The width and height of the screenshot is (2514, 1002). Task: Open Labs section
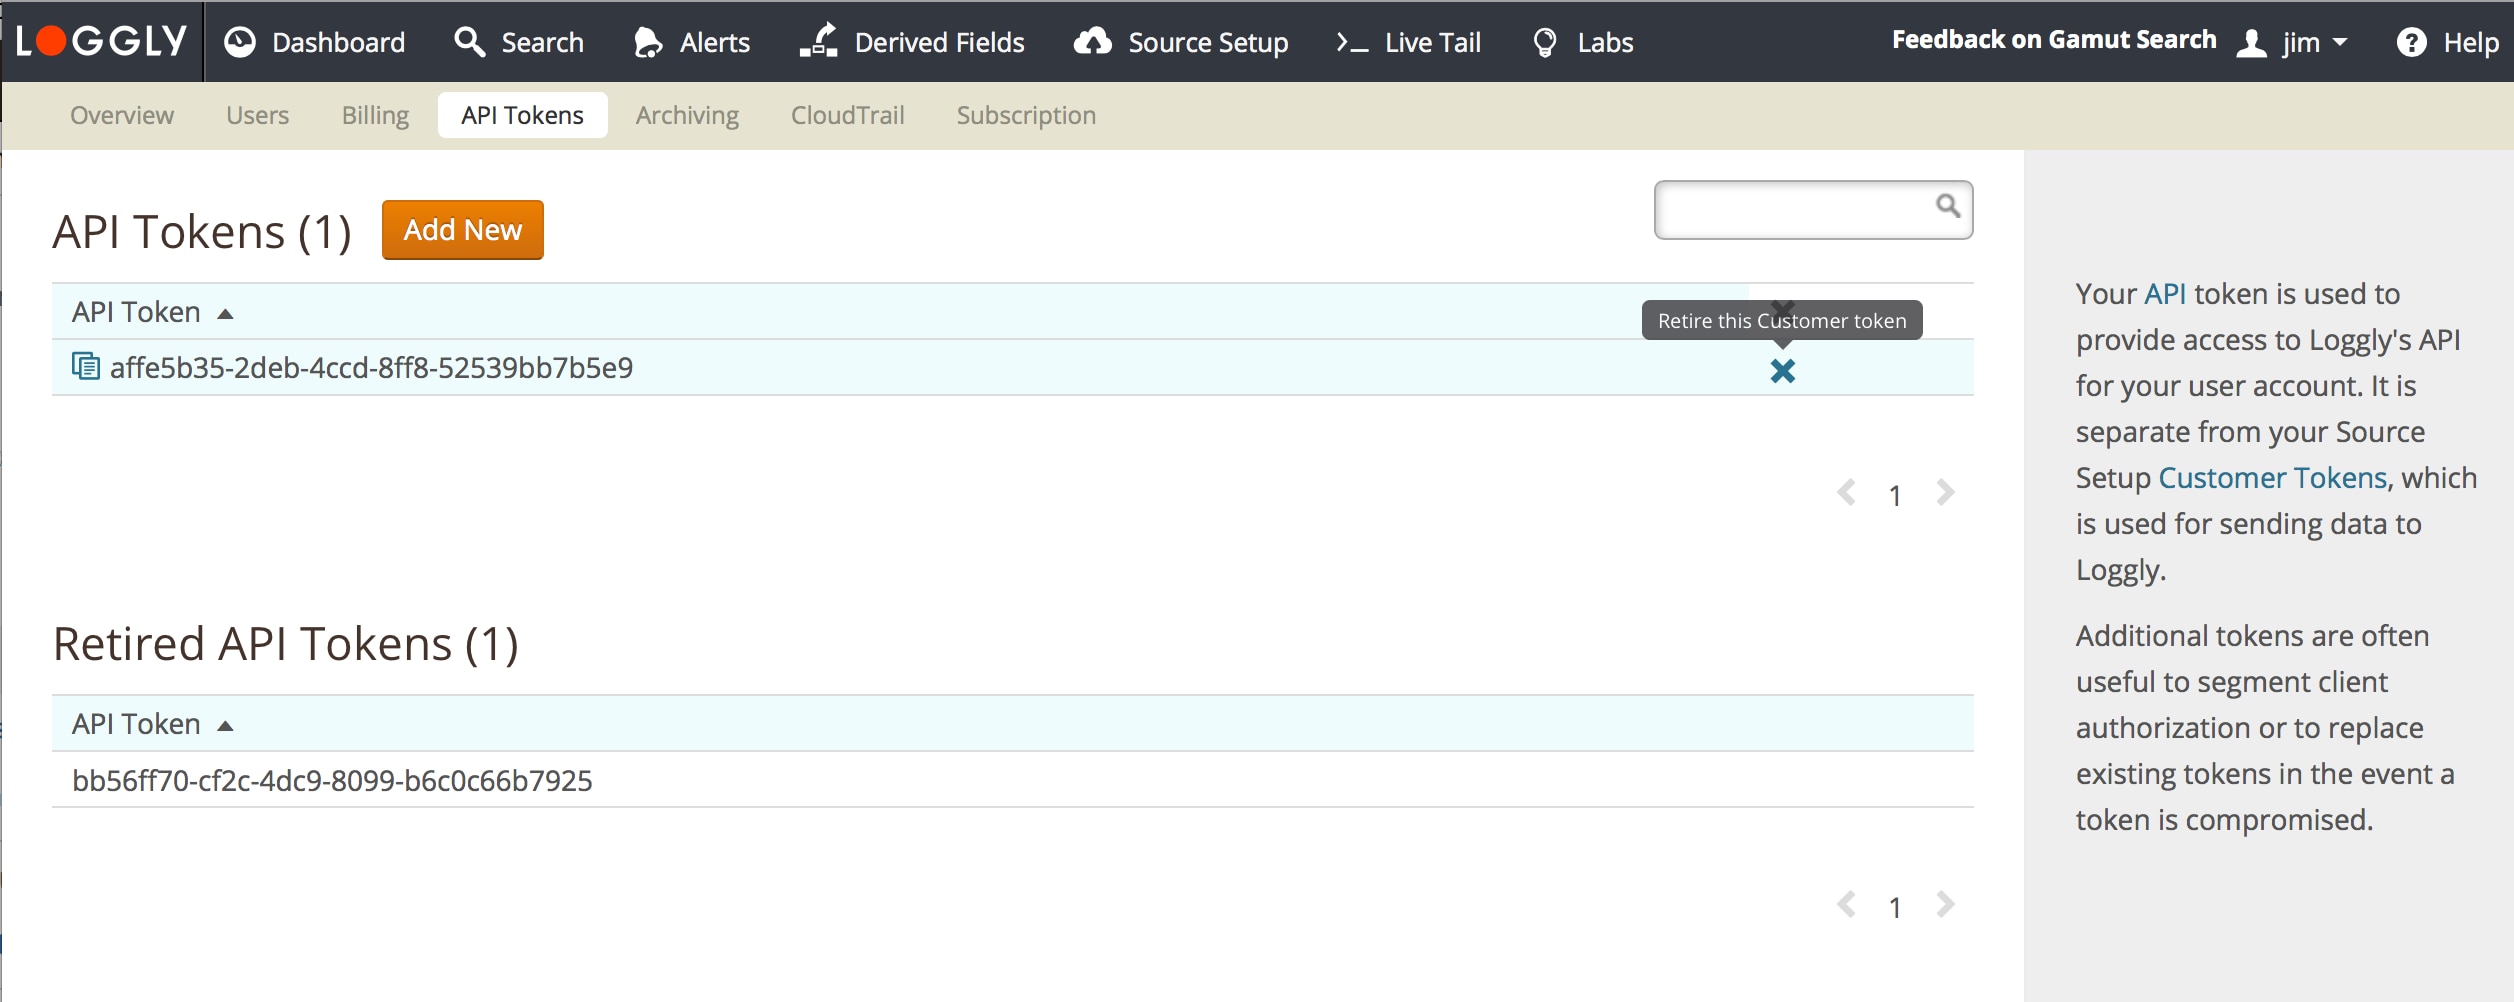(x=1583, y=42)
